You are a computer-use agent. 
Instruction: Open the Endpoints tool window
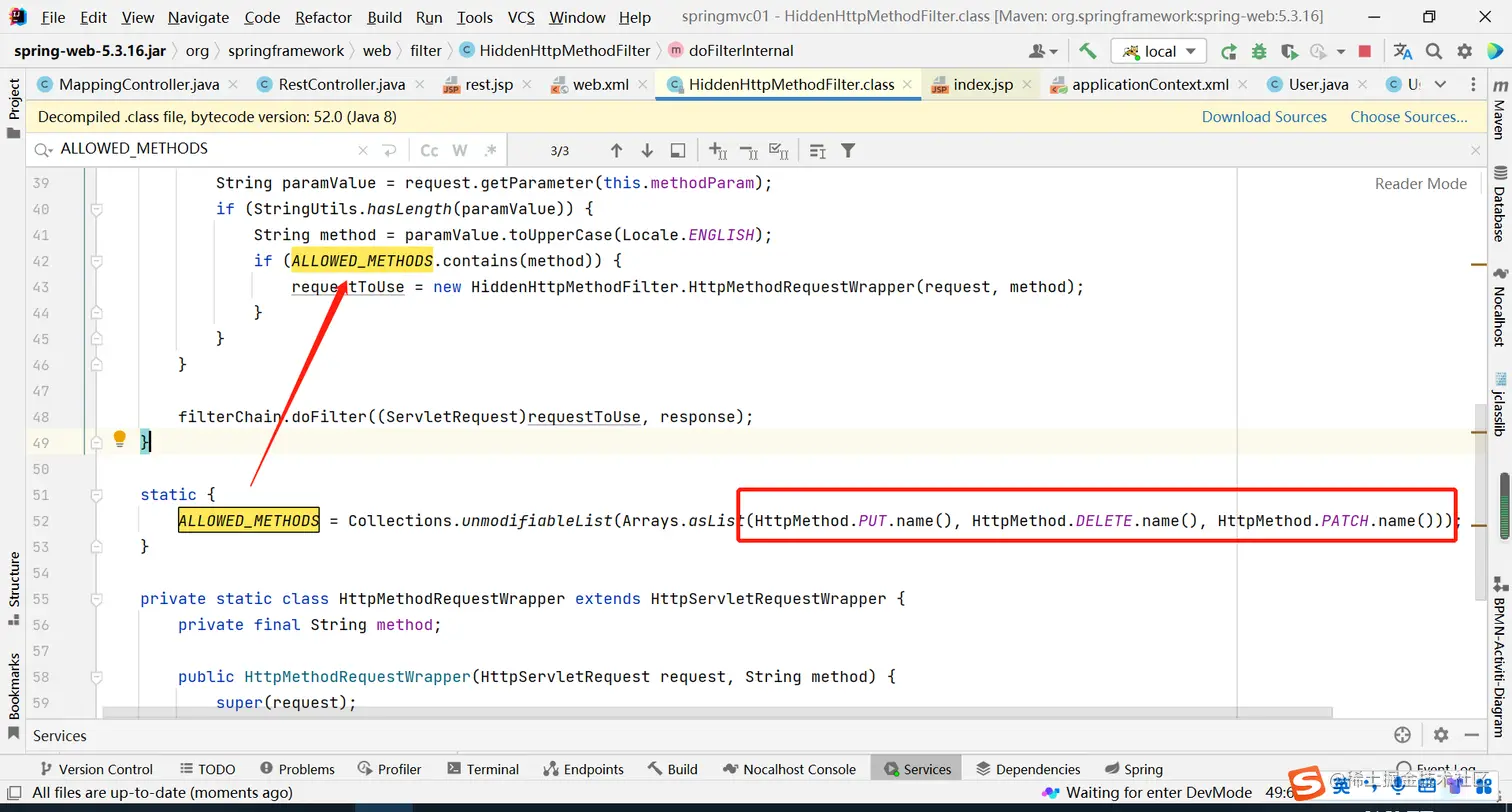tap(584, 769)
